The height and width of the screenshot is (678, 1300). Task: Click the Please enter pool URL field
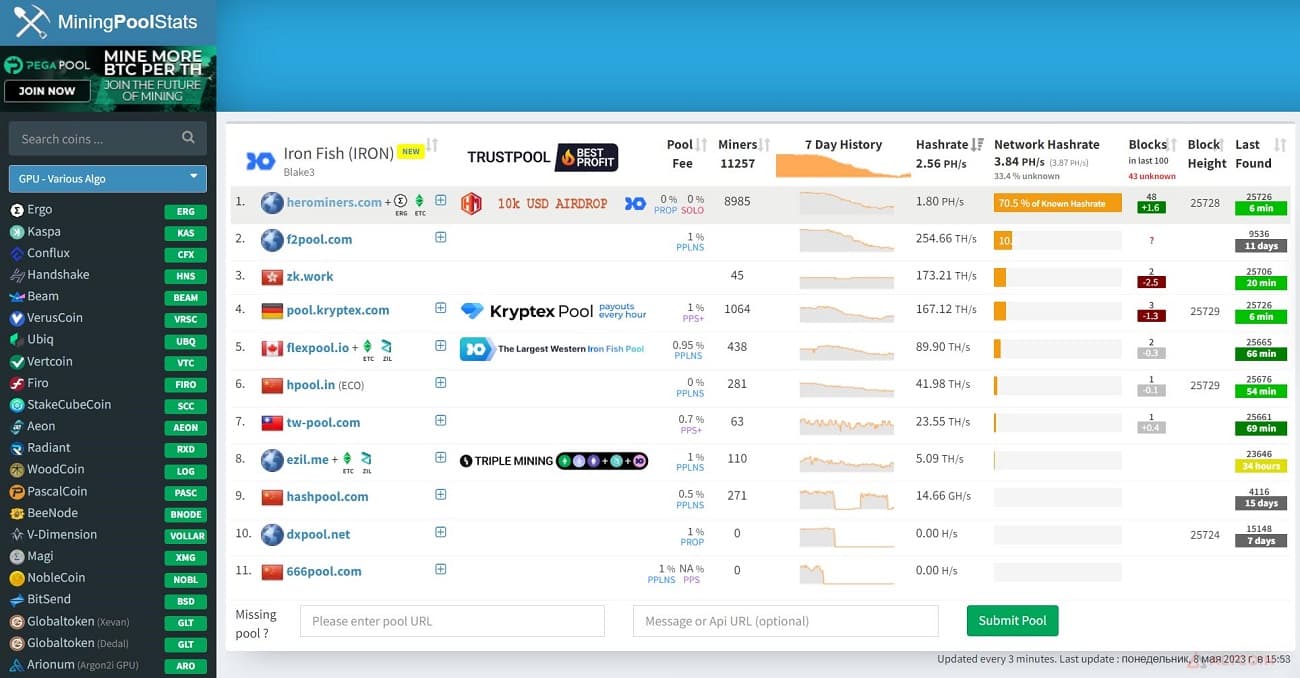[452, 621]
